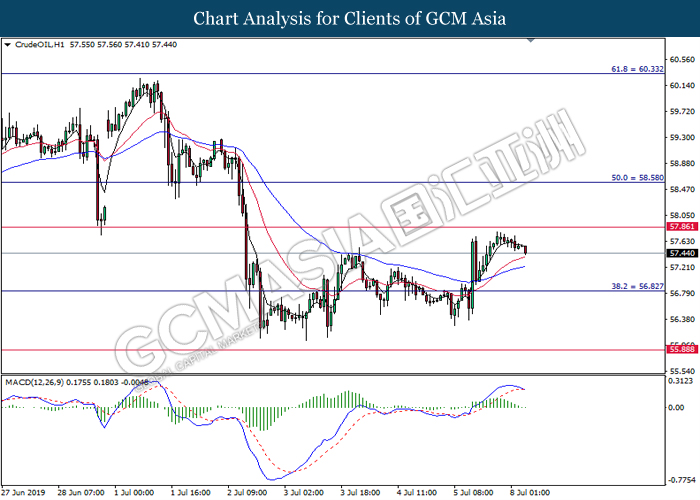Select the CrudeOIL,H1 symbol label
This screenshot has width=700, height=500.
click(x=39, y=45)
